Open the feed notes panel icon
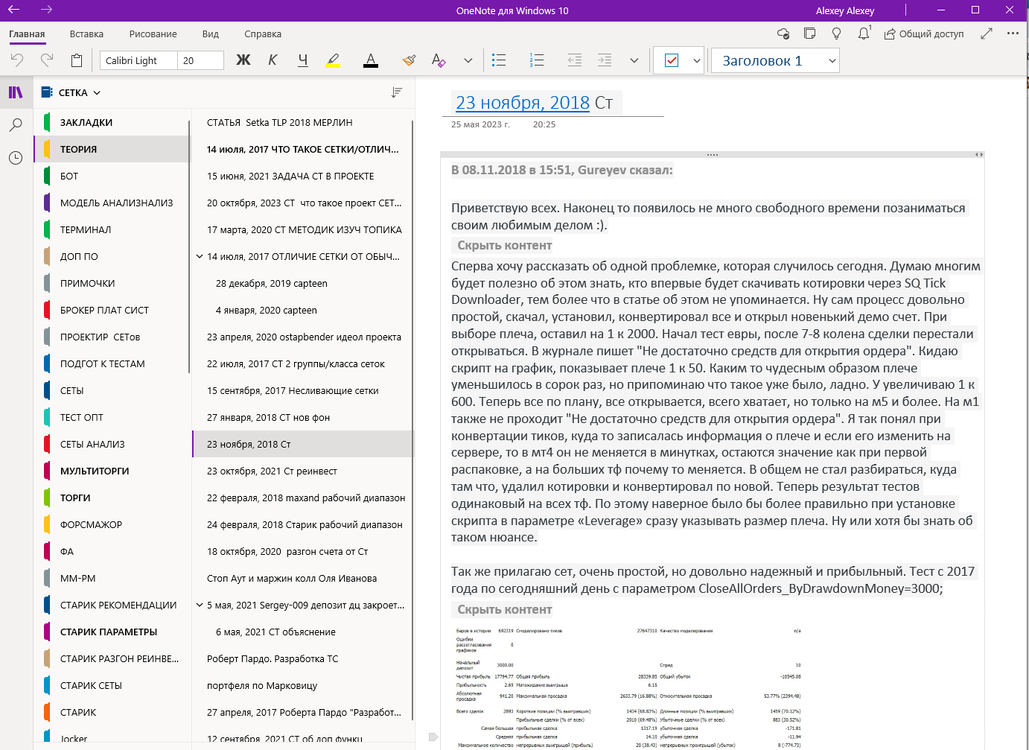Viewport: 1029px width, 750px height. coord(810,33)
